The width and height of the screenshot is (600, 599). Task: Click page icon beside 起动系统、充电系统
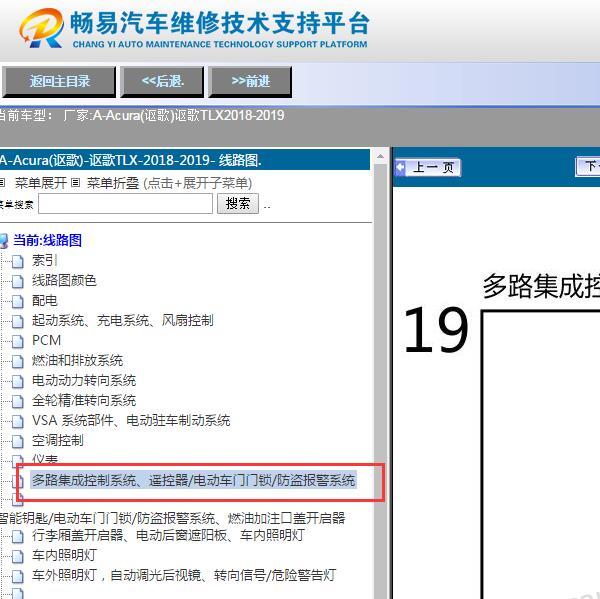click(17, 321)
